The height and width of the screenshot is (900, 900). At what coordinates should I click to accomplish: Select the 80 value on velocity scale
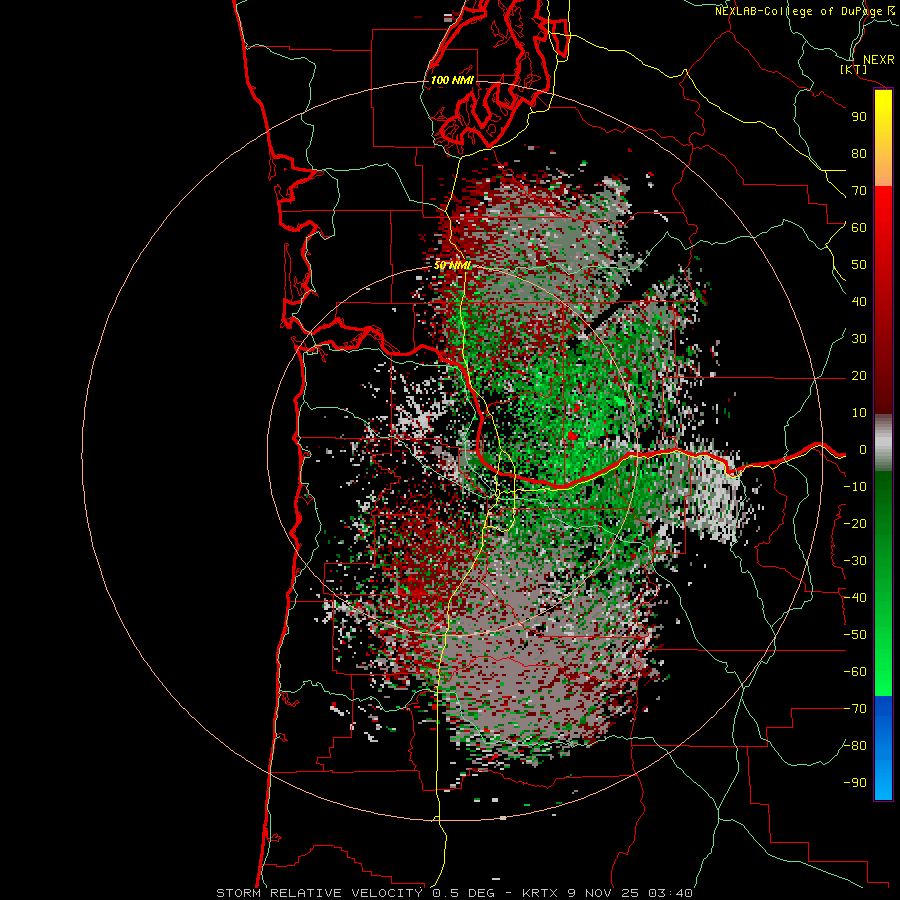[859, 154]
